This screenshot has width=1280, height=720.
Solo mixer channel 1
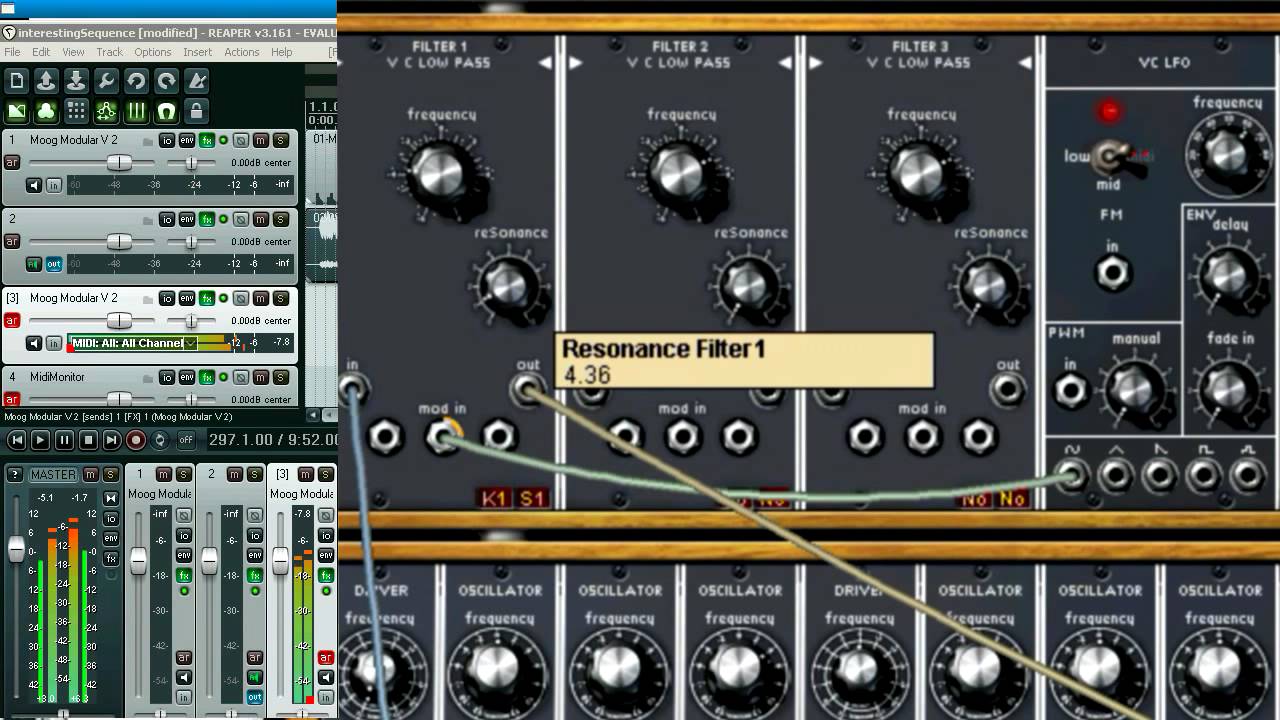[x=184, y=474]
